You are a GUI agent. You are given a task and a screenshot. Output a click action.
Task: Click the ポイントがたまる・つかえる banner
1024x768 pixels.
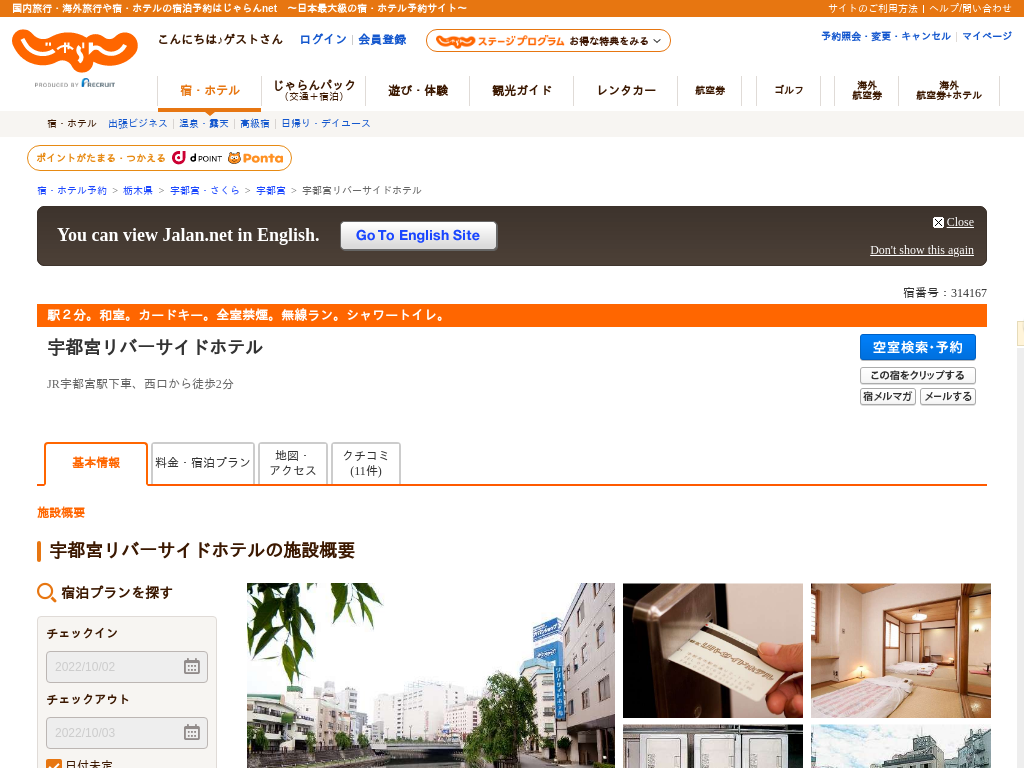(x=159, y=158)
